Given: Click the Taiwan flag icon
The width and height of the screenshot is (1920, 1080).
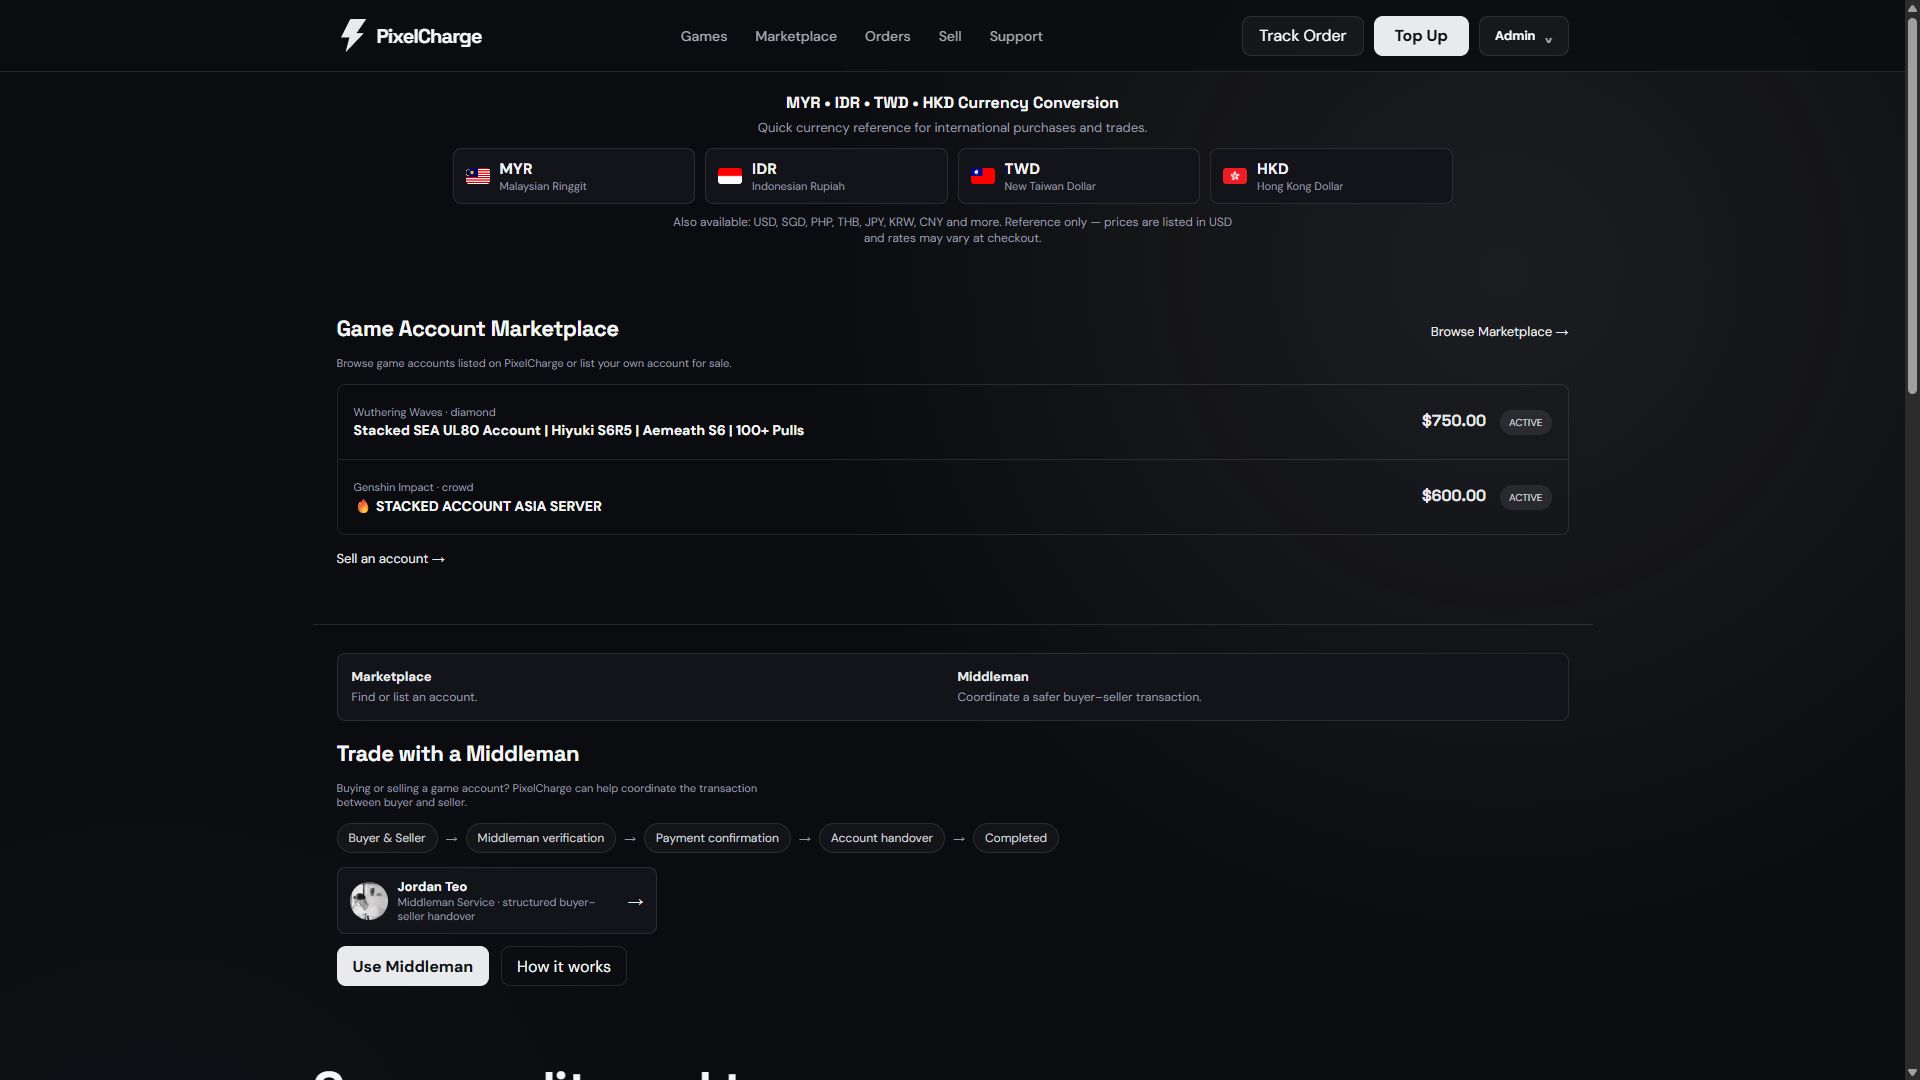Looking at the screenshot, I should [x=983, y=177].
